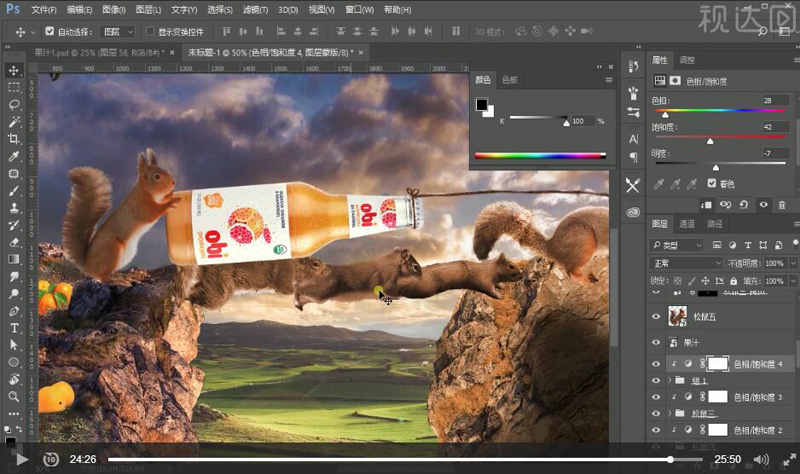Open the layer opacity dropdown arrow
This screenshot has width=800, height=474.
point(793,263)
